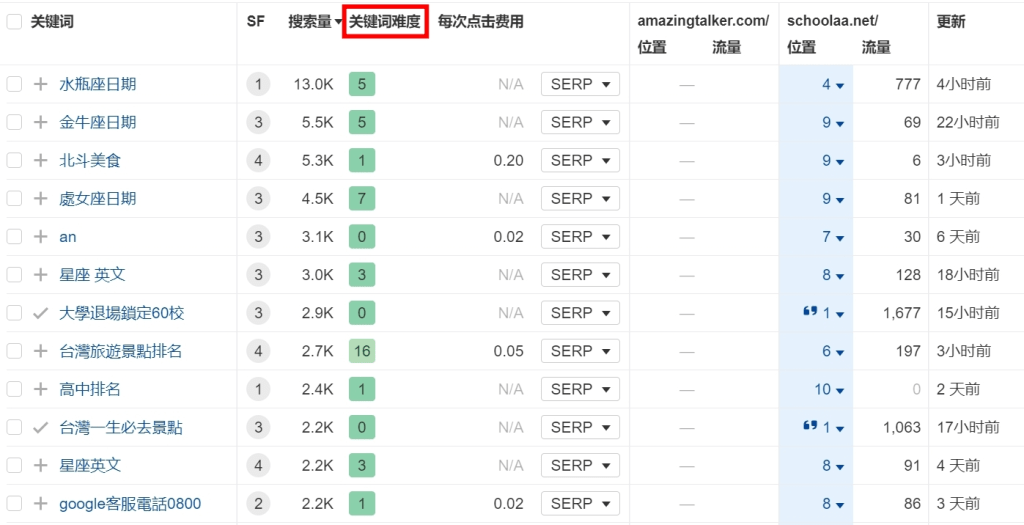Open SERP dropdown for 北斗美食
The height and width of the screenshot is (525, 1024).
580,161
